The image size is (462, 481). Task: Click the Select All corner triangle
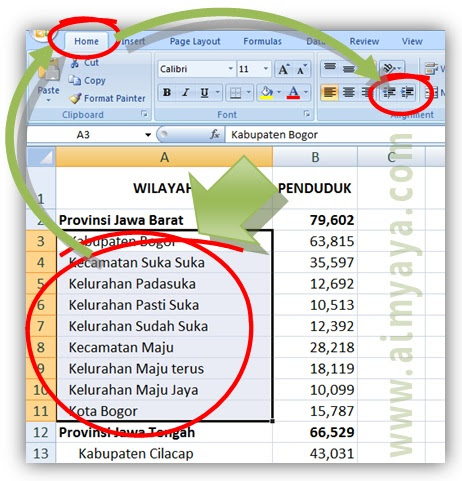[x=41, y=157]
